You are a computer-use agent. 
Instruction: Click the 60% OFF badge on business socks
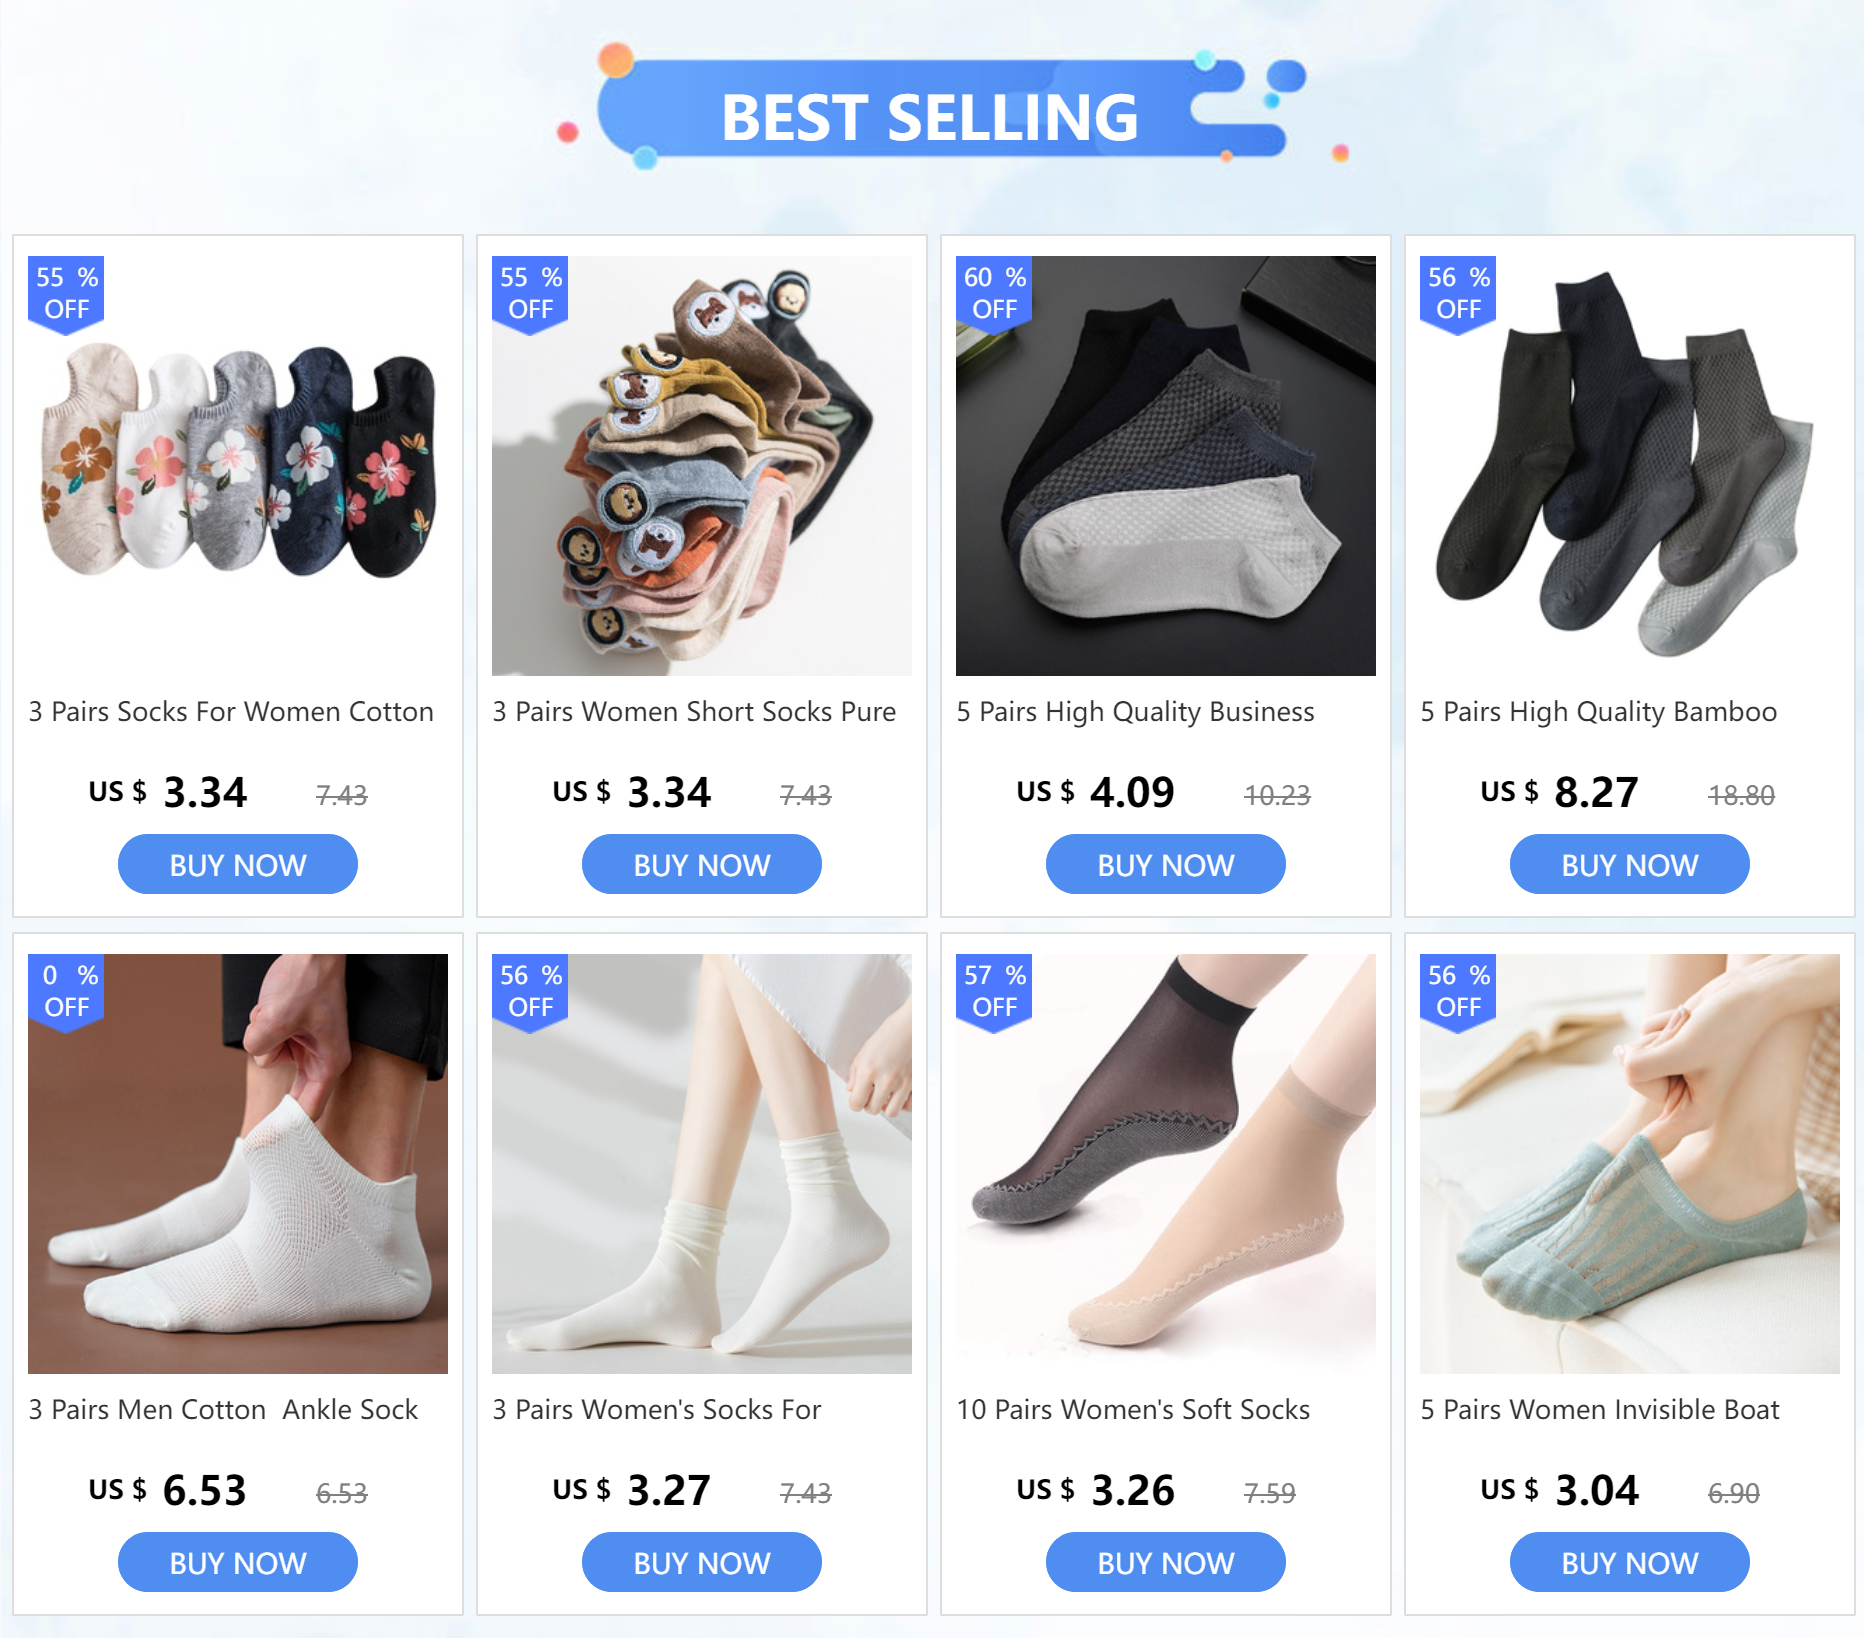point(994,294)
